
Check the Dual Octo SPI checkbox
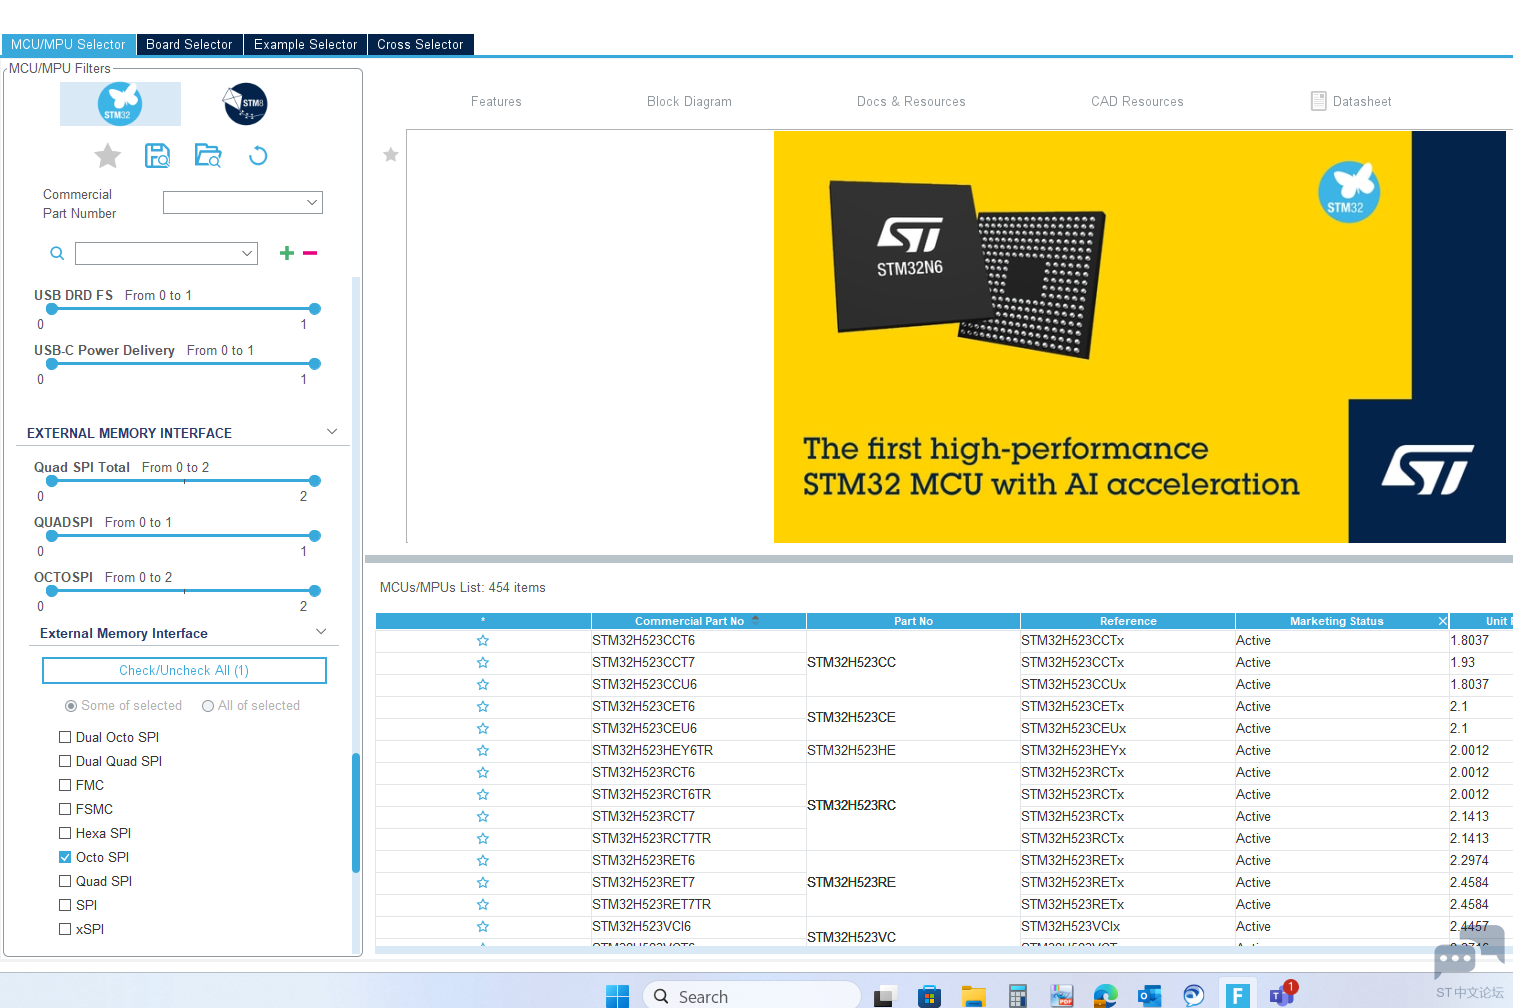[65, 737]
